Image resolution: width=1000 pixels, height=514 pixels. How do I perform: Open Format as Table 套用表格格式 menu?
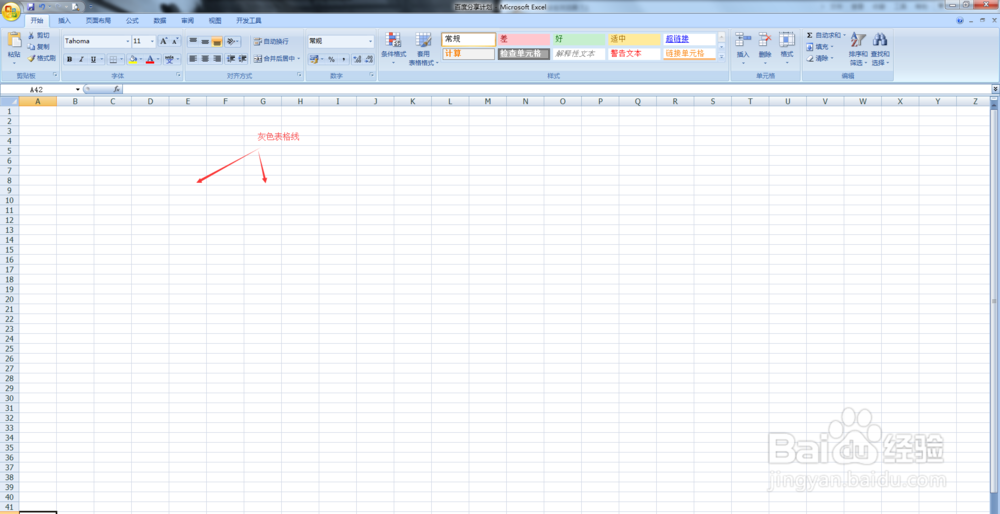point(423,48)
